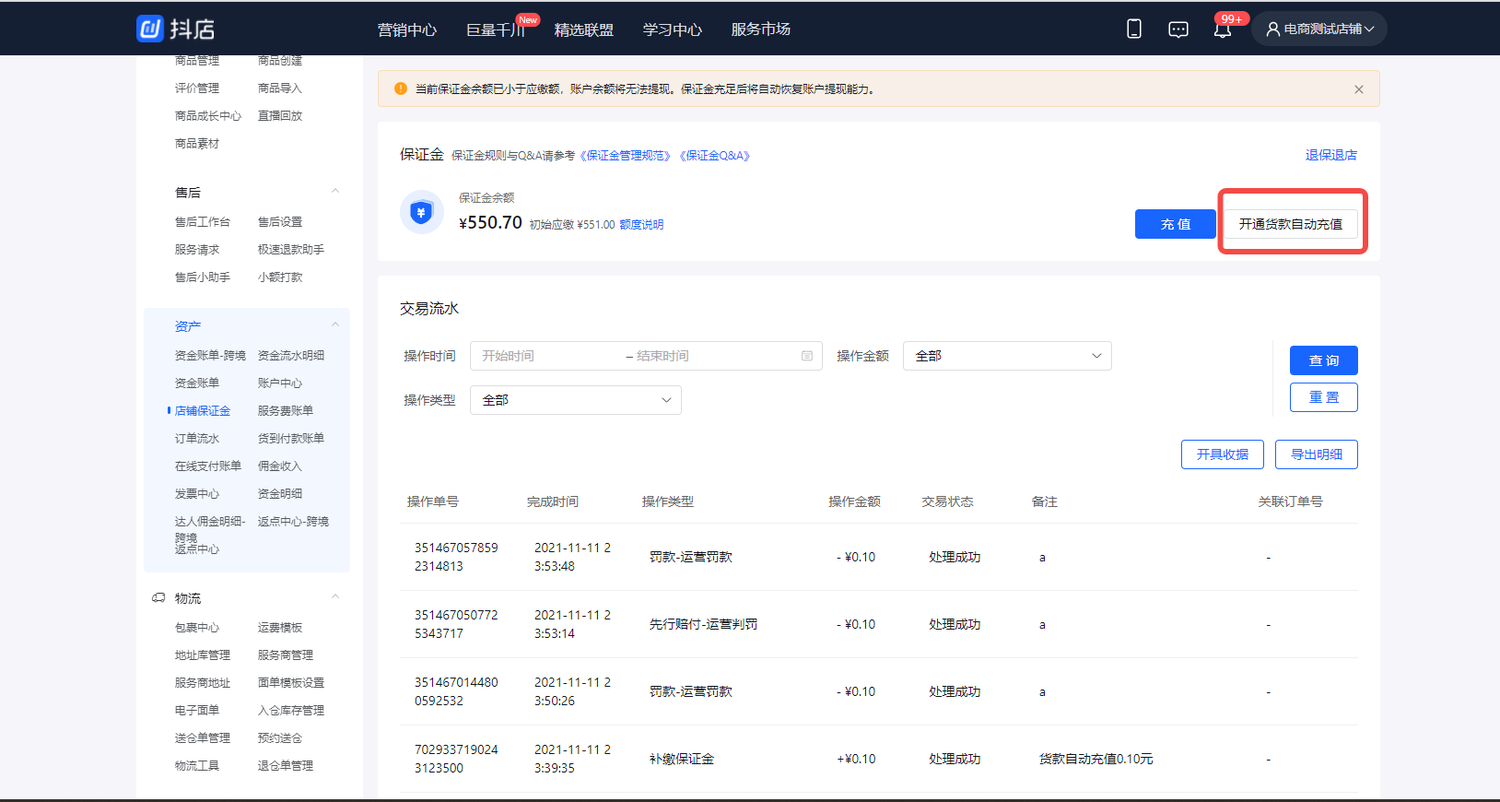Click the blue deposit shield icon beside 保证金余额
This screenshot has width=1500, height=802.
[x=421, y=212]
